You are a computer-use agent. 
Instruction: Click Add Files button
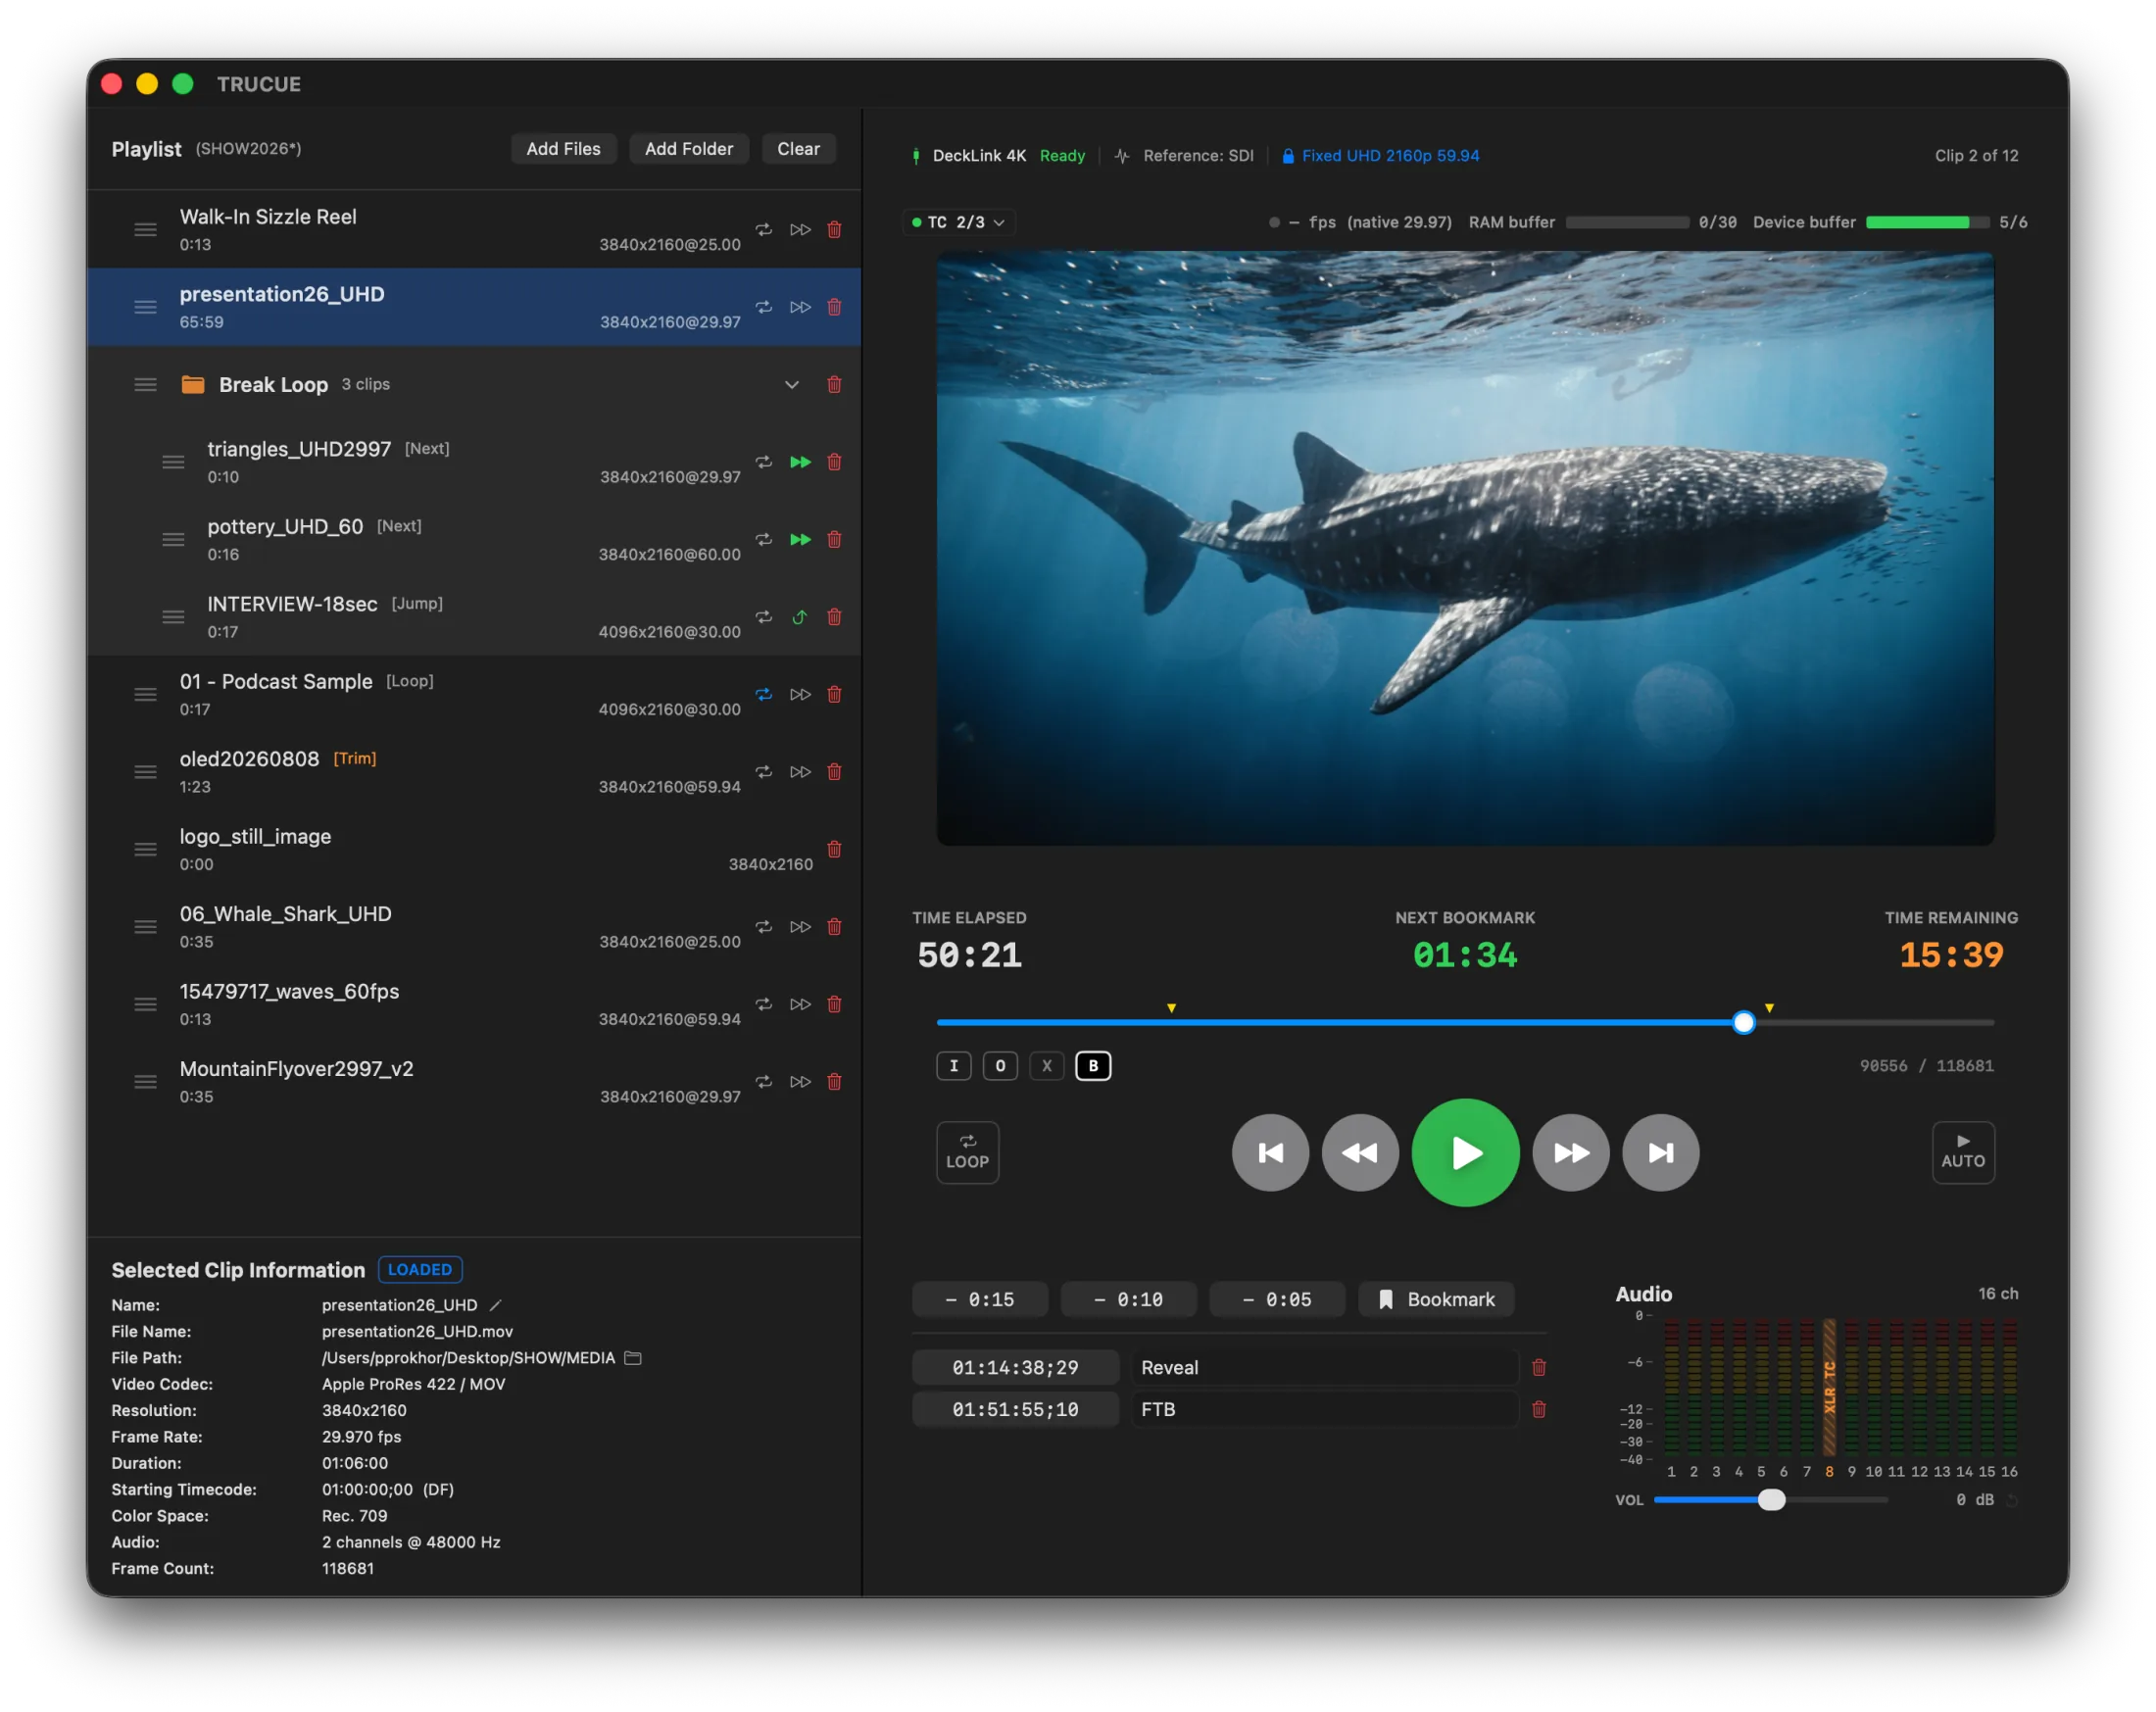(563, 149)
